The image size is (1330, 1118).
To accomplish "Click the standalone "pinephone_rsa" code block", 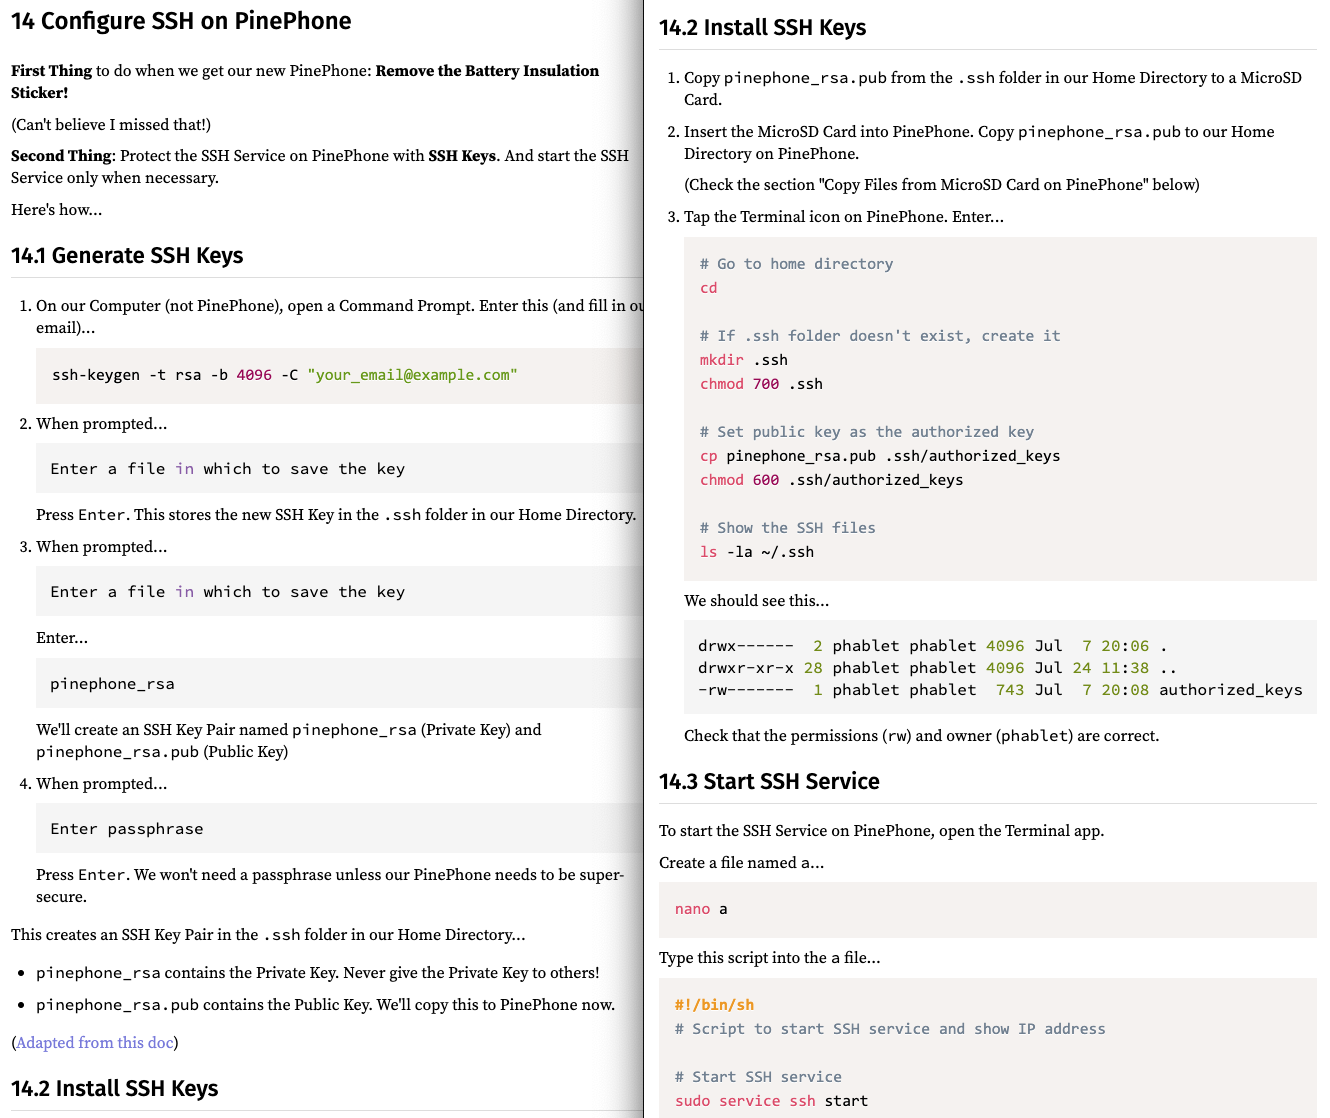I will tap(112, 684).
